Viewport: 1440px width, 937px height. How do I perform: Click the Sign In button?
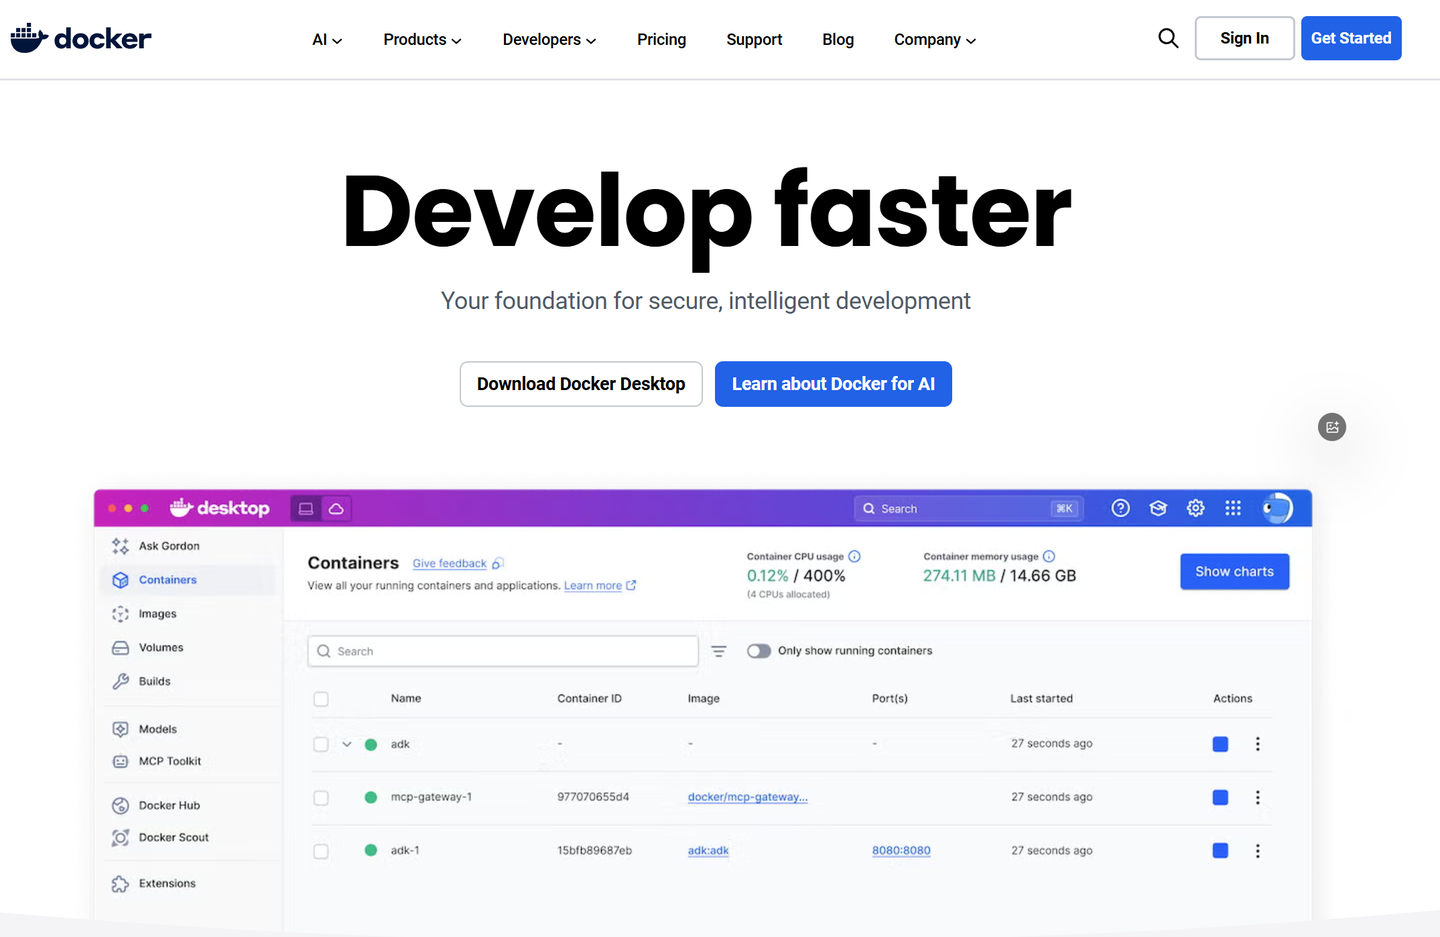click(x=1245, y=38)
